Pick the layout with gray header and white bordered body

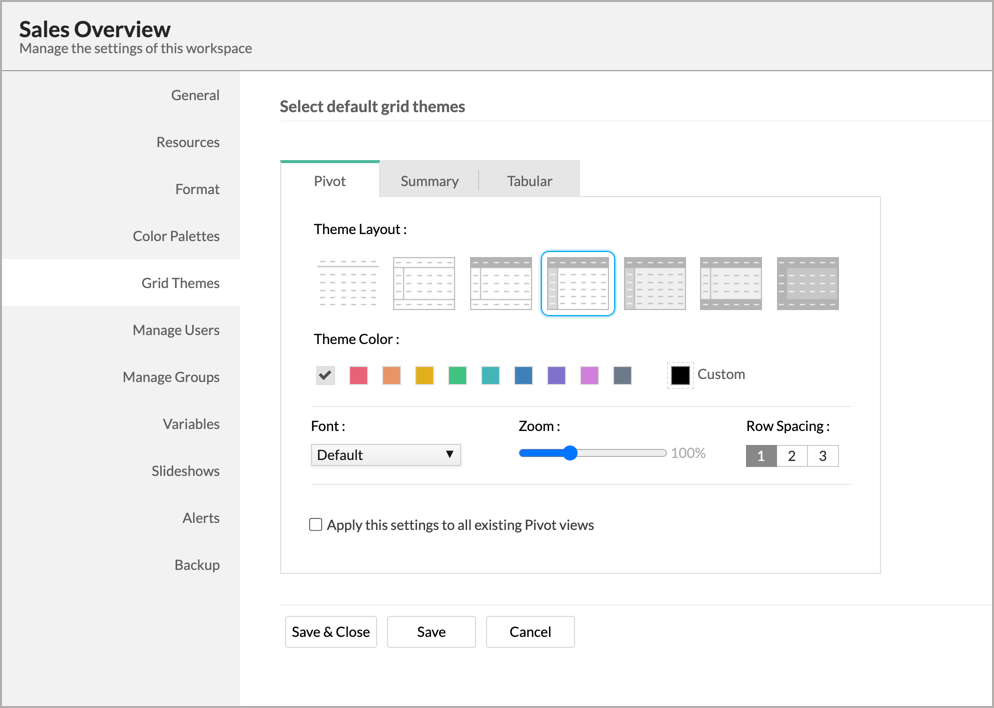(501, 283)
